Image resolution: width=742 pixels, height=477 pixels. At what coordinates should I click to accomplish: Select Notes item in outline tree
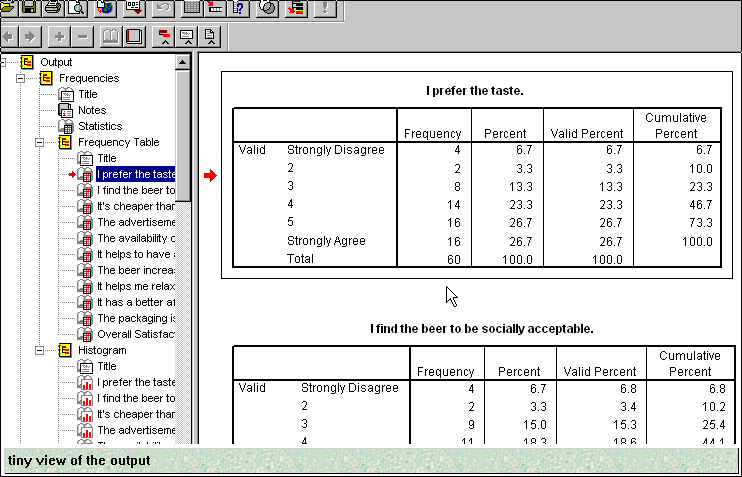click(91, 110)
